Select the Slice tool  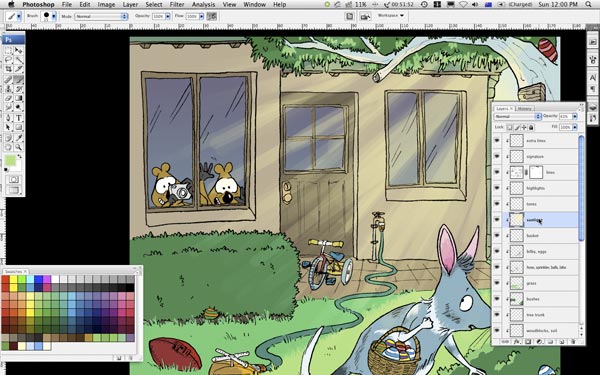pos(18,69)
